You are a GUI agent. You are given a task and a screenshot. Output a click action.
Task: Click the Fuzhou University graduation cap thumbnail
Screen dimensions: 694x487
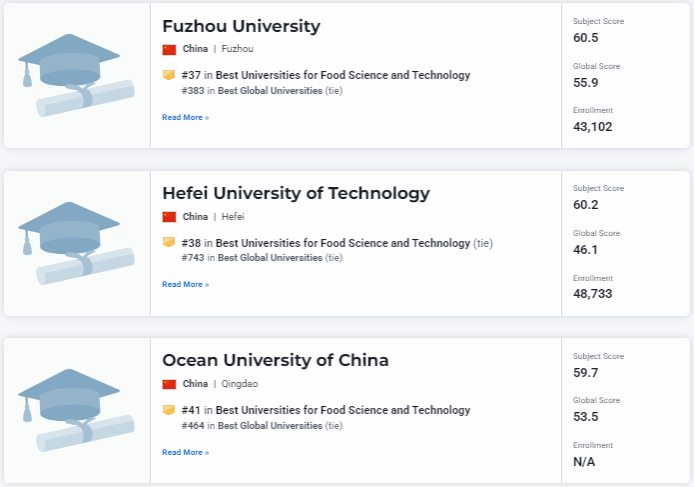point(76,76)
